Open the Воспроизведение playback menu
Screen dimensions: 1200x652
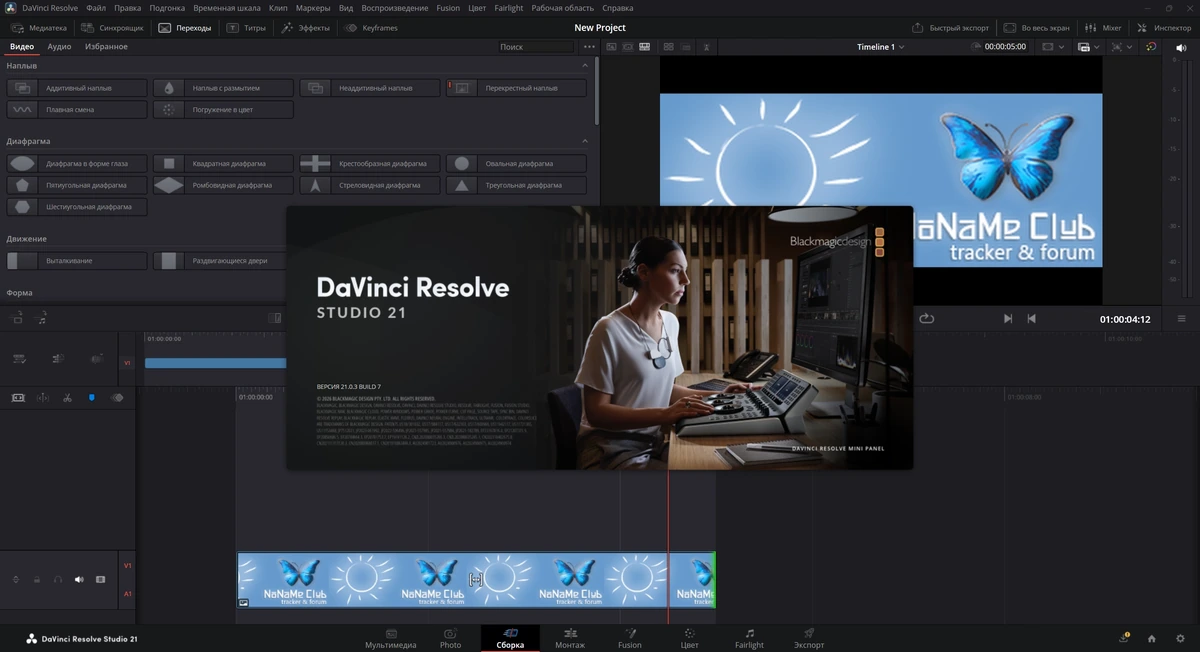395,8
